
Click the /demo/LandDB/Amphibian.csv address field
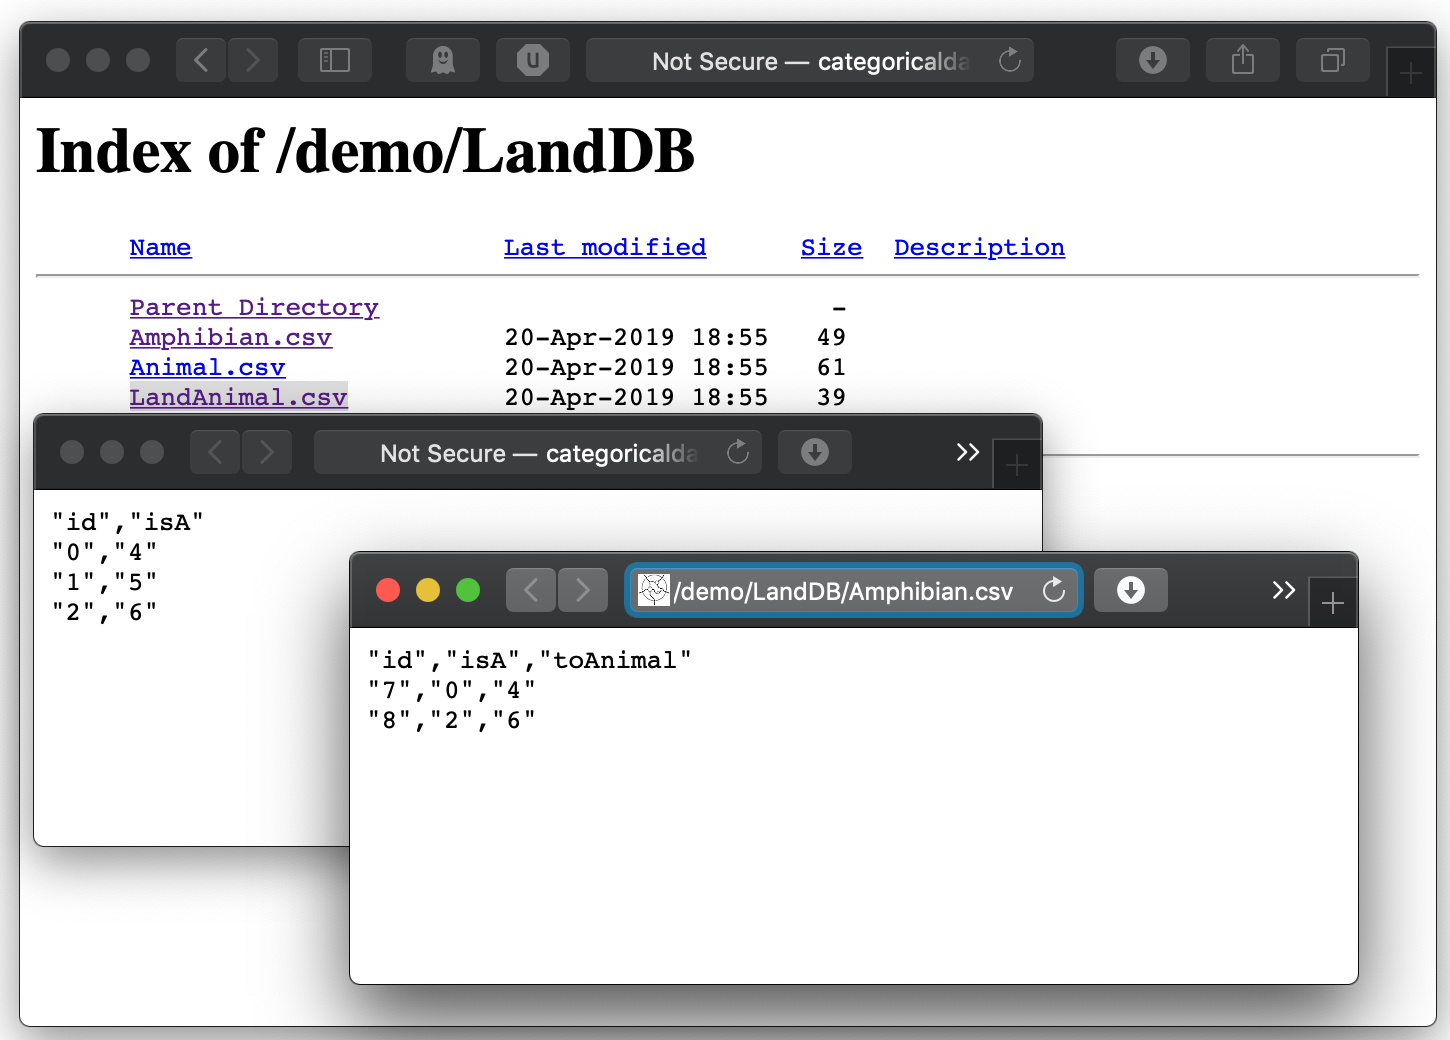[842, 591]
